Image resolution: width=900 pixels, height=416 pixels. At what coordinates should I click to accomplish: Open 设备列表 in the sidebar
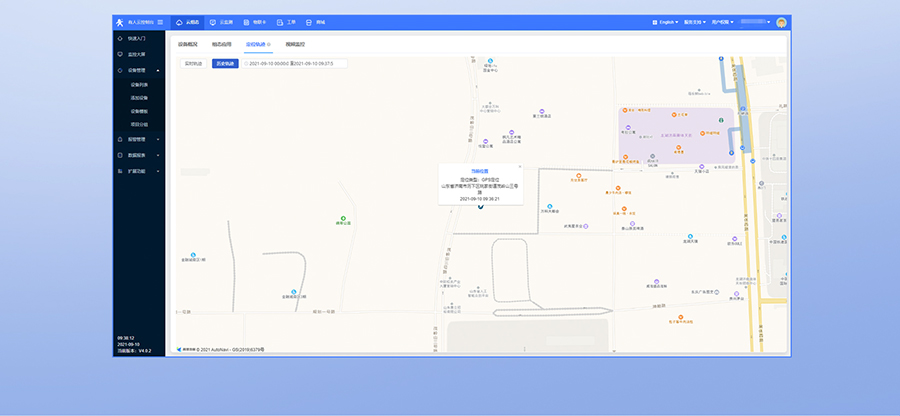coord(139,85)
